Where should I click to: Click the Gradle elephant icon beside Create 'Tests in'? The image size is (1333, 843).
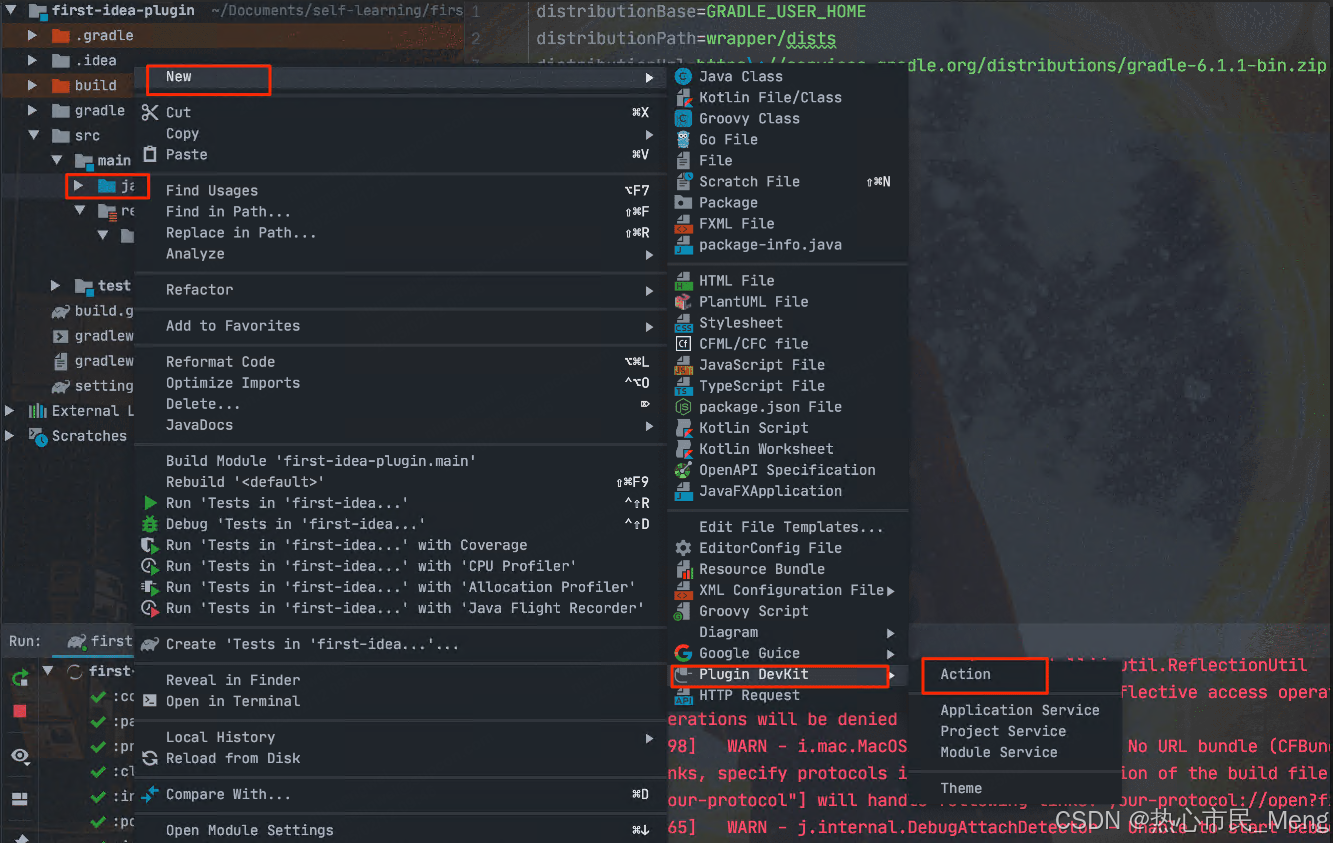coord(150,644)
